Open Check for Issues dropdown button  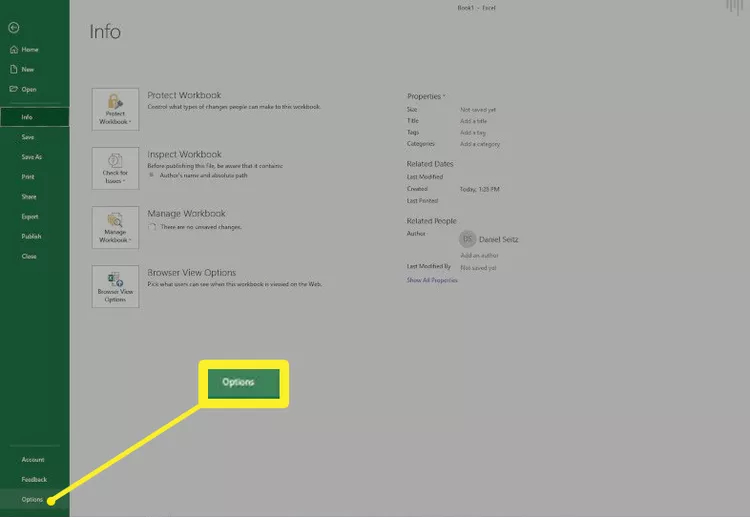(x=115, y=168)
